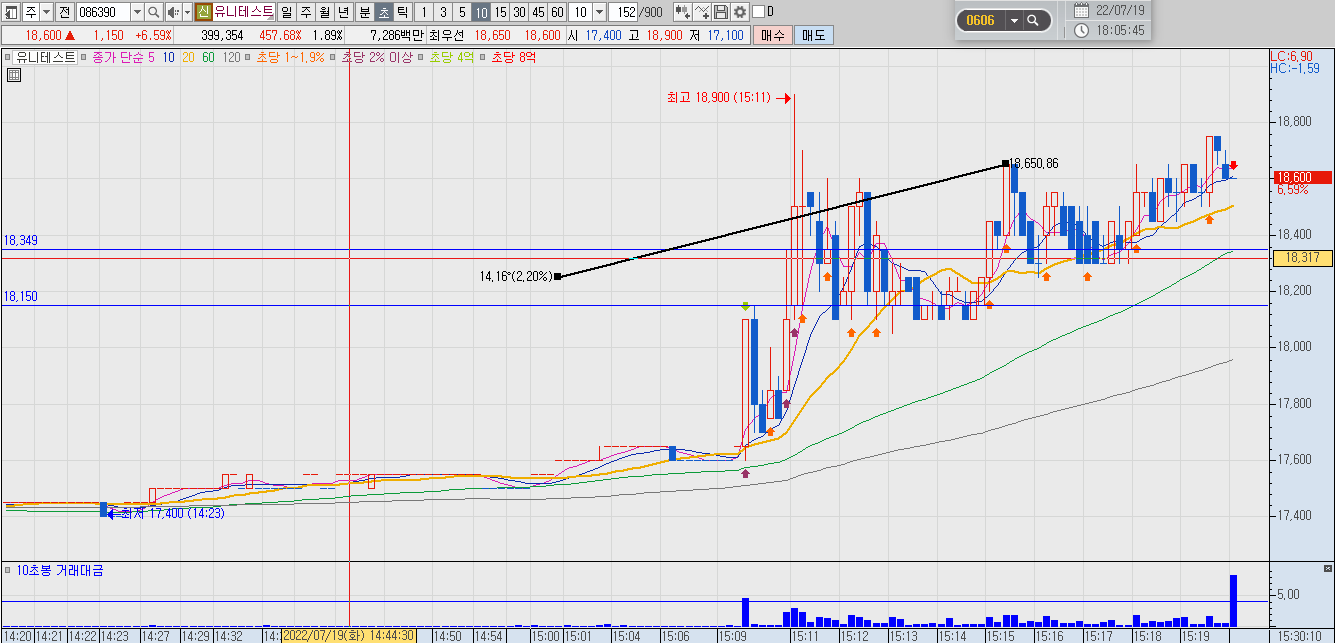Click the add candle indicator icon

(x=682, y=12)
